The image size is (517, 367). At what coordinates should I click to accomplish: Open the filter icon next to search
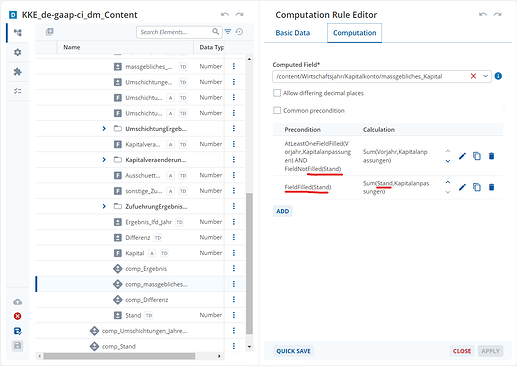point(228,32)
